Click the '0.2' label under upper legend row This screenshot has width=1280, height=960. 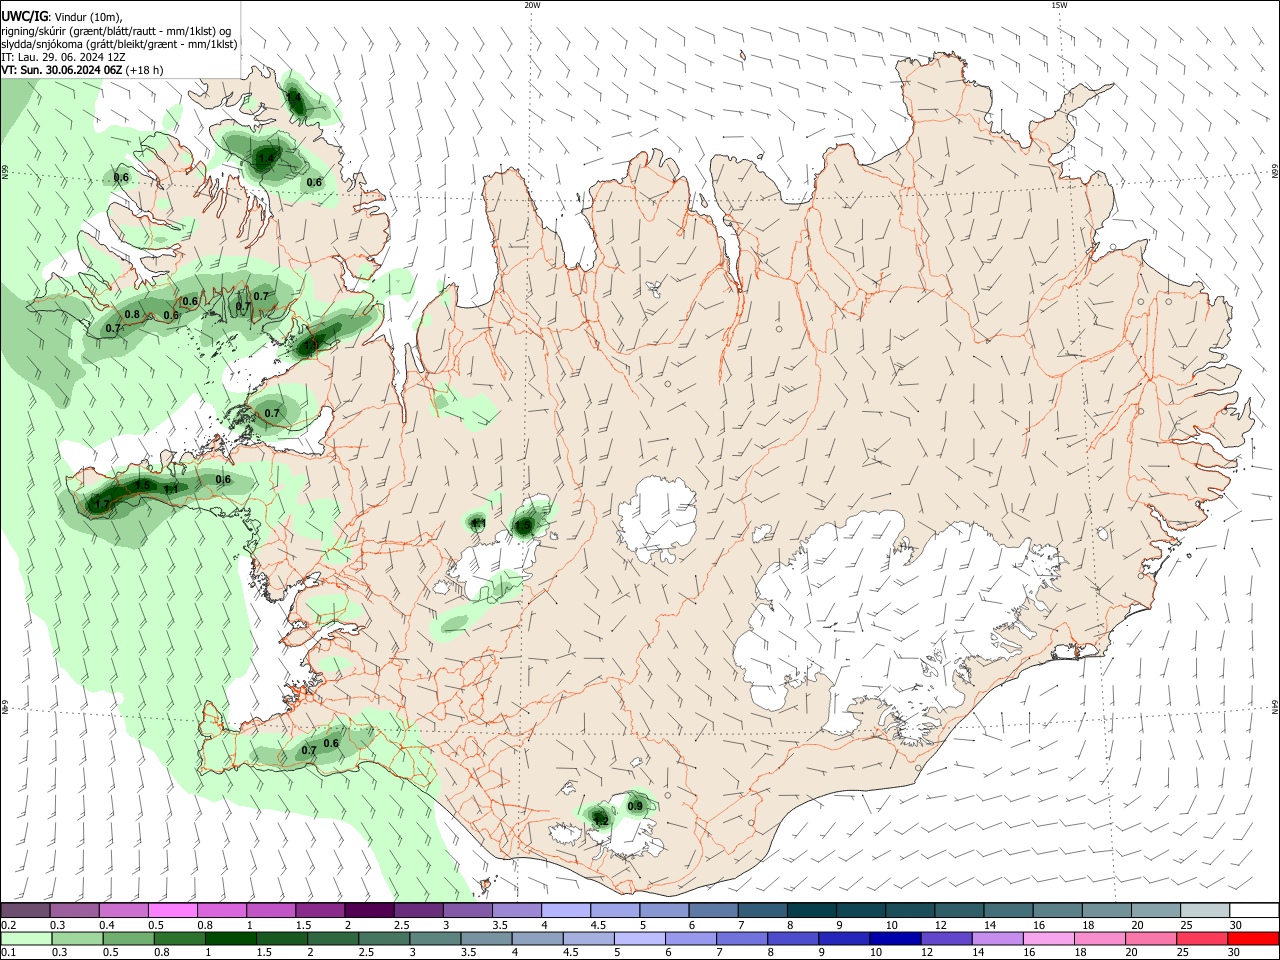point(8,925)
